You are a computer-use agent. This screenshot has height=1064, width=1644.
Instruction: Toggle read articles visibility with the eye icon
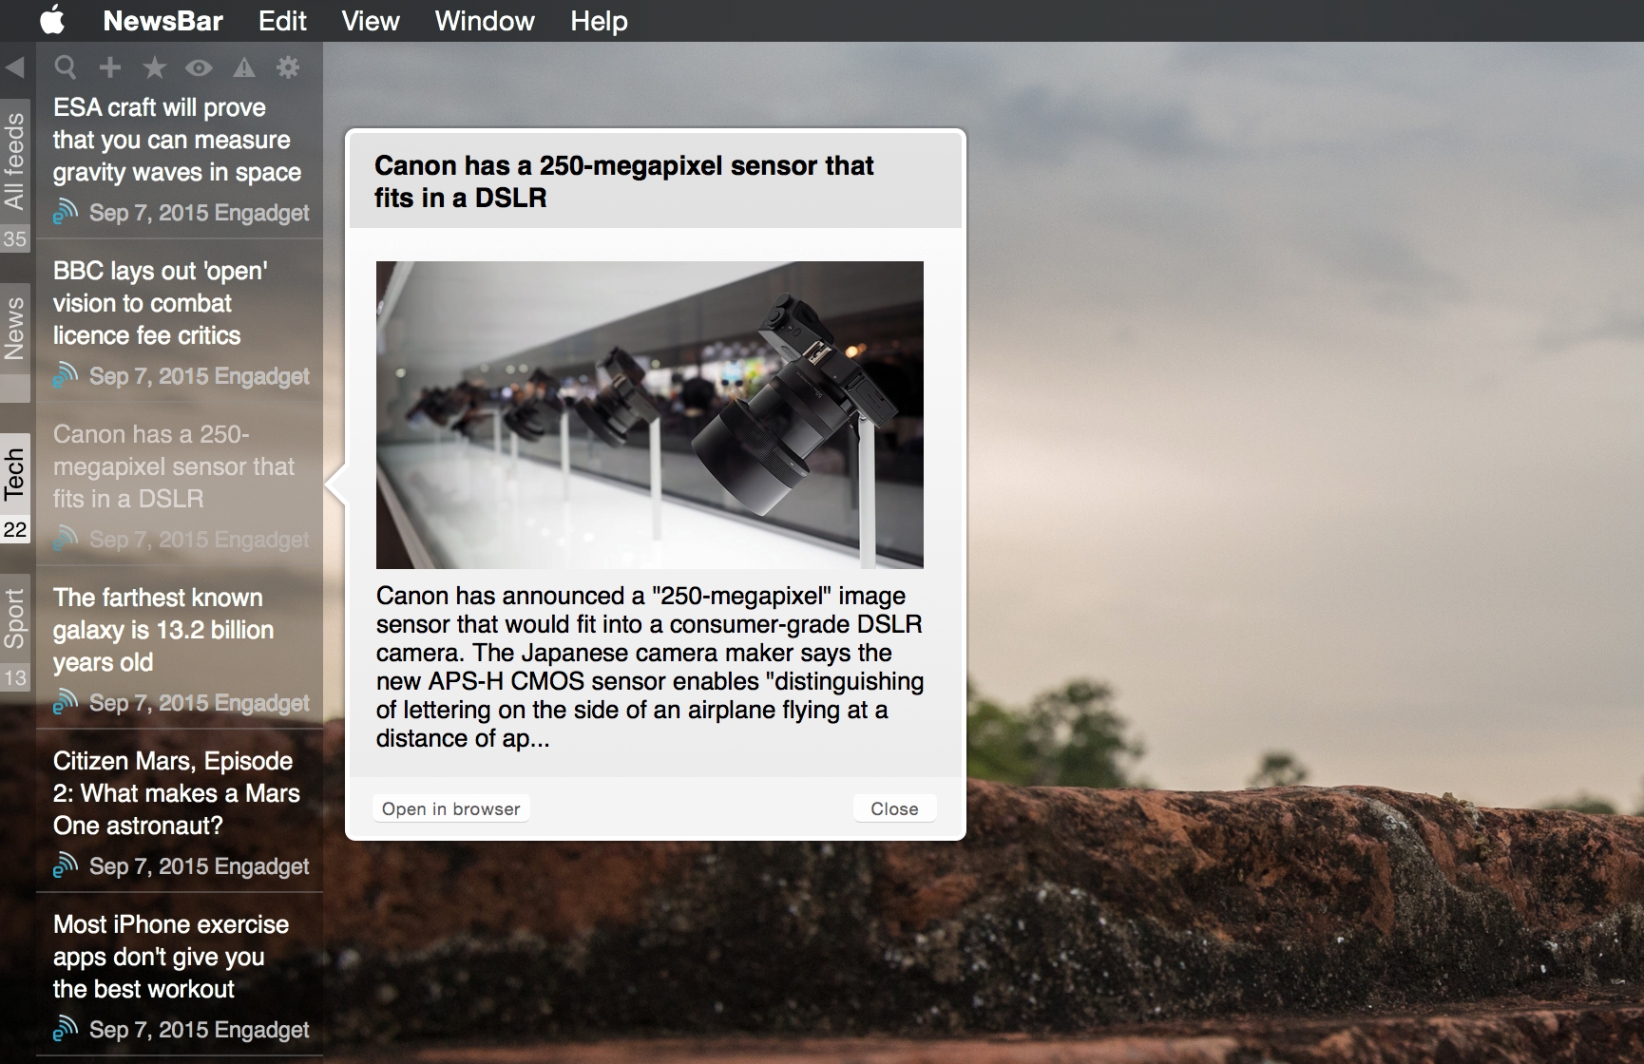pos(198,67)
